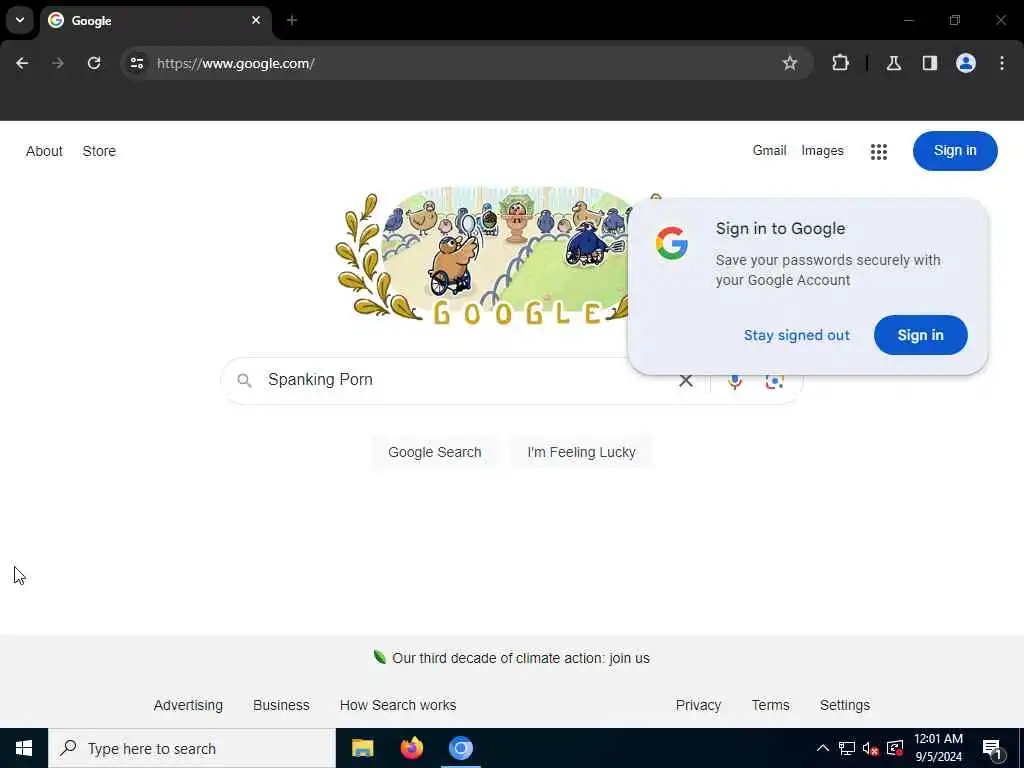Viewport: 1024px width, 768px height.
Task: Go back using the browser back arrow
Action: (22, 63)
